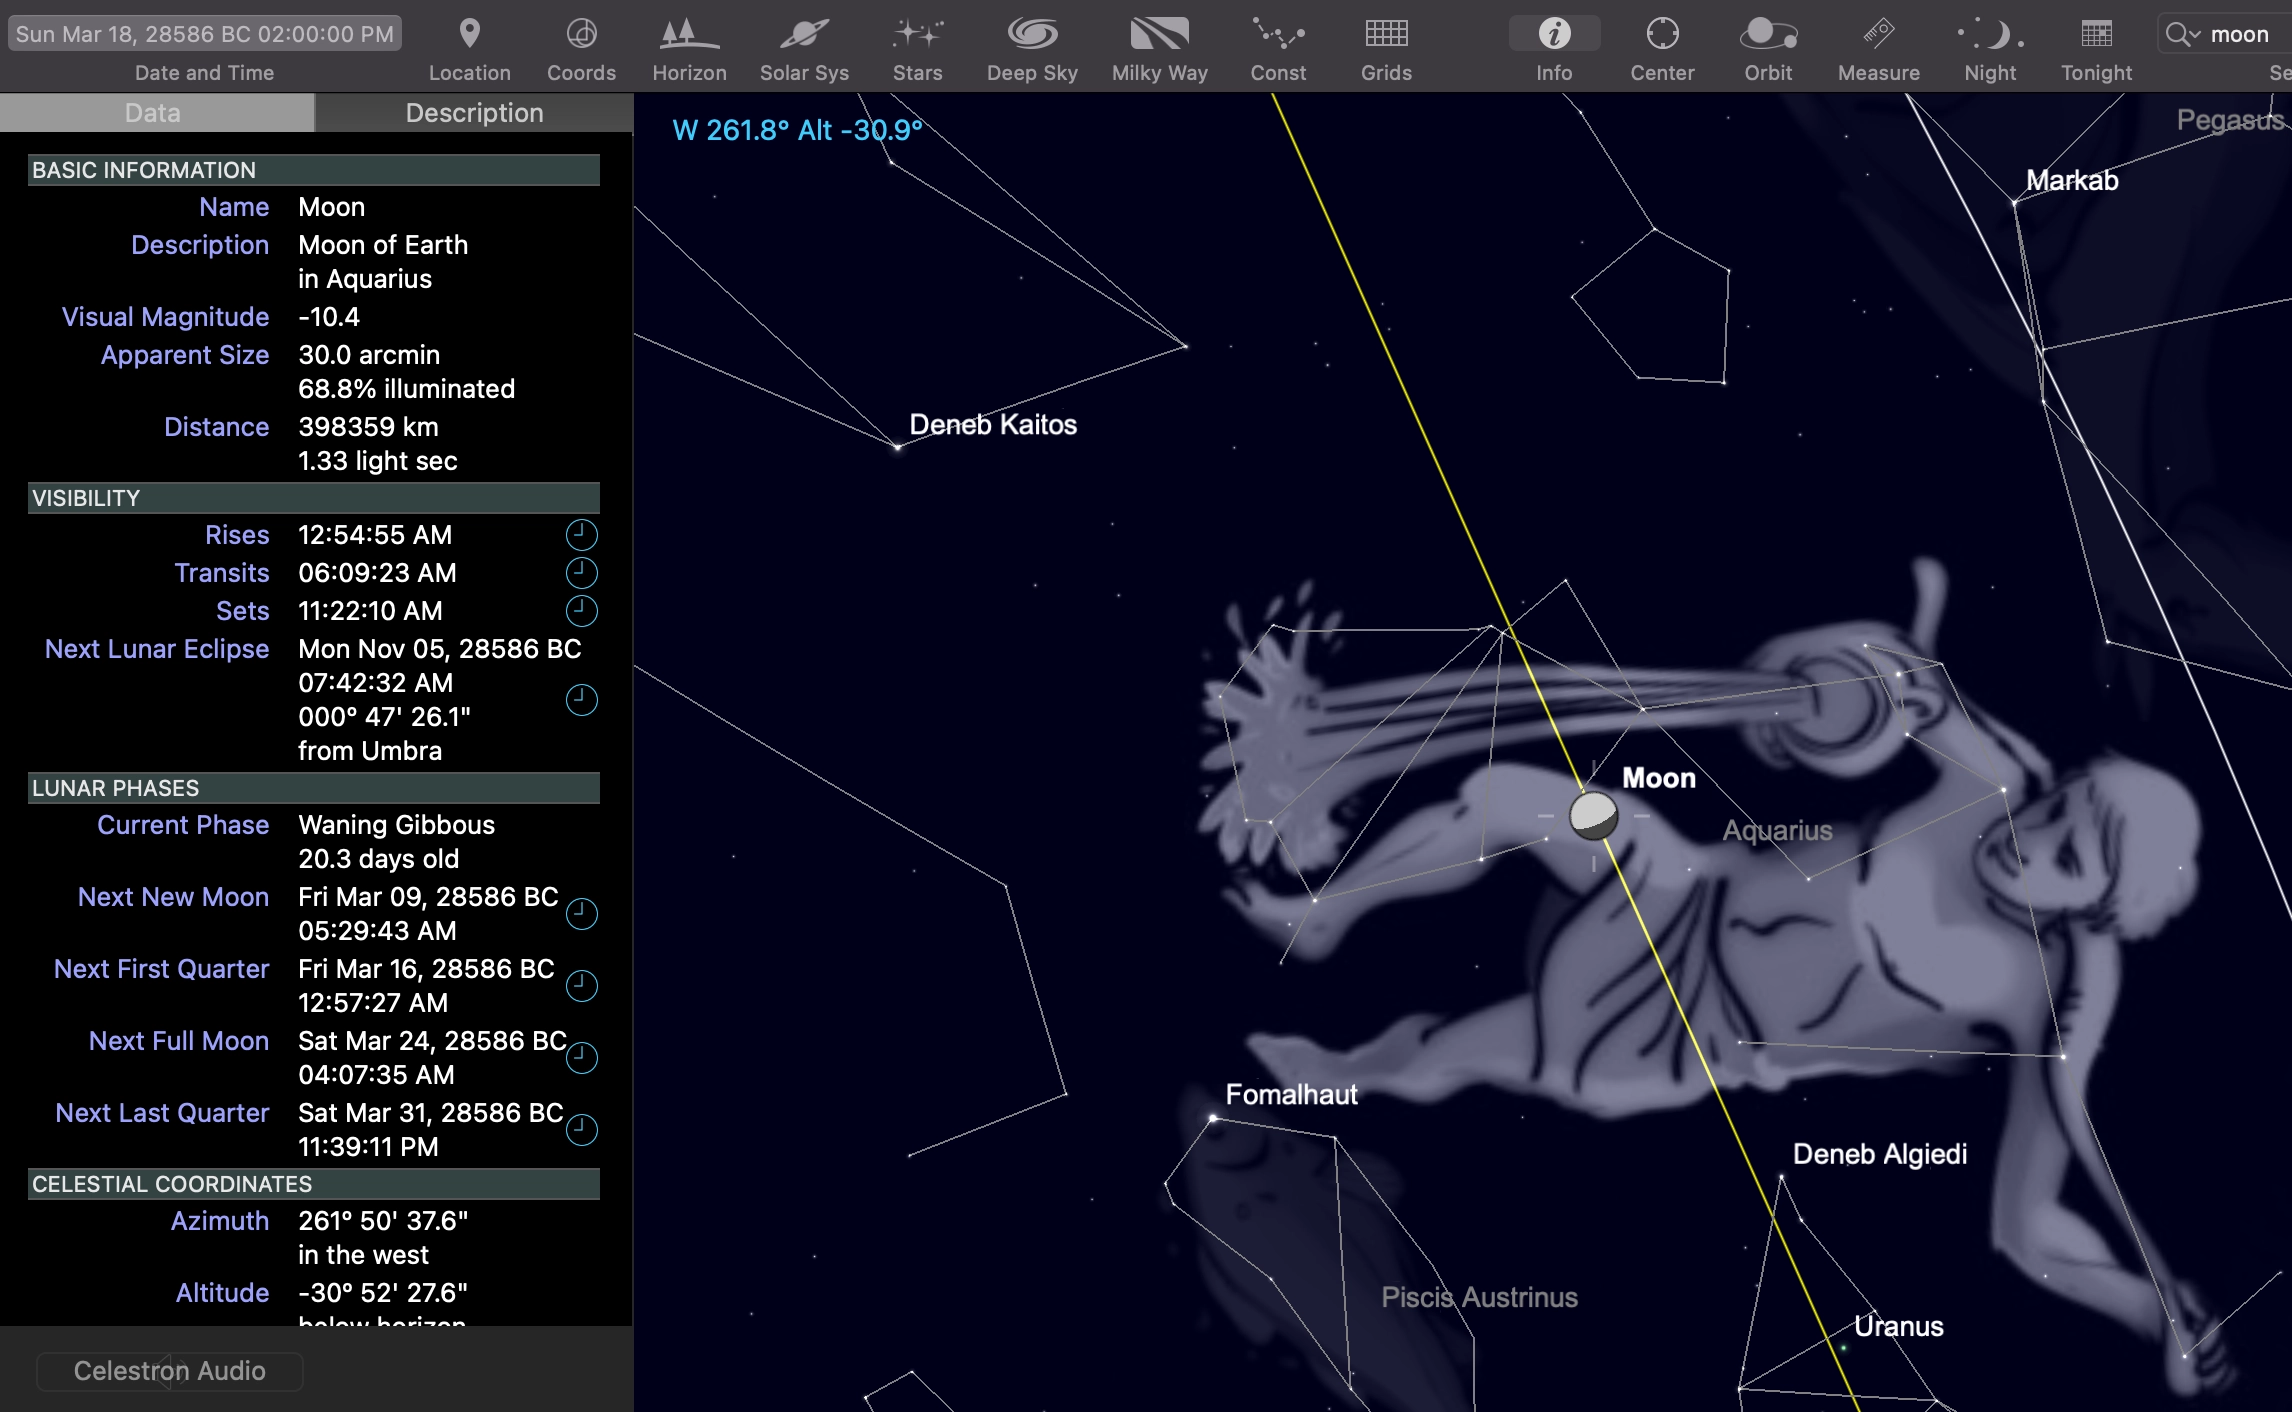Click the Waning Gibbous phase value
The image size is (2292, 1412).
tap(396, 825)
